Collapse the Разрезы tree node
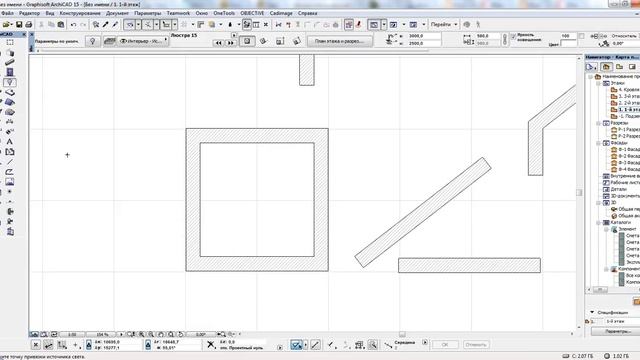Image resolution: width=640 pixels, height=360 pixels. click(598, 123)
